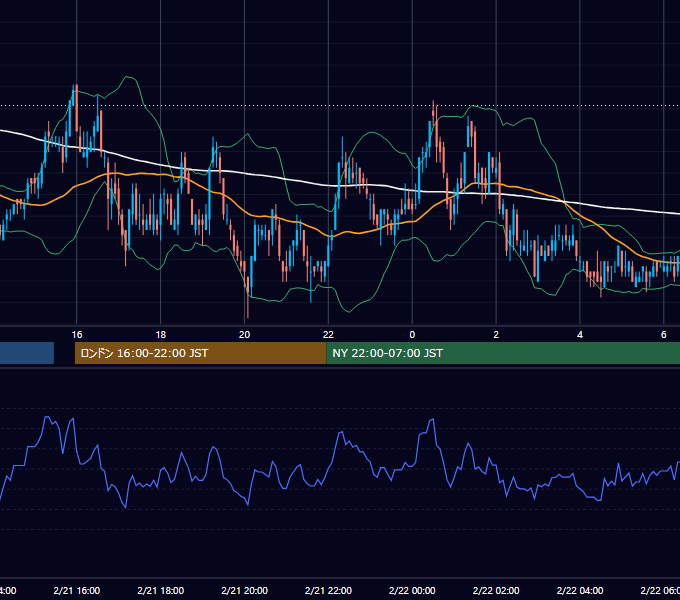
Task: Click the blue session bar before ロンドン
Action: coord(27,353)
